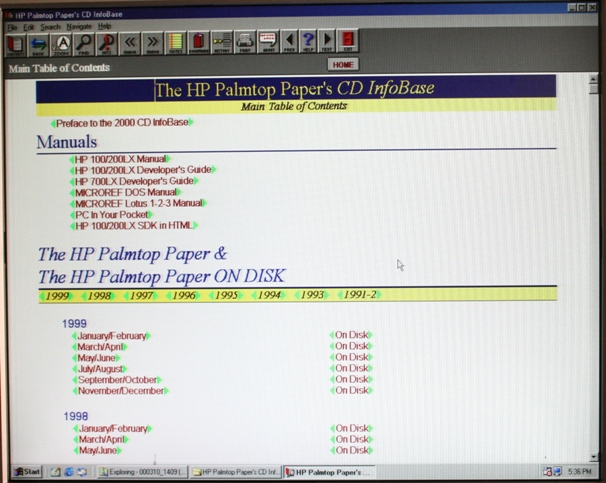Open 1998 May/June issue
The image size is (606, 483).
[97, 451]
